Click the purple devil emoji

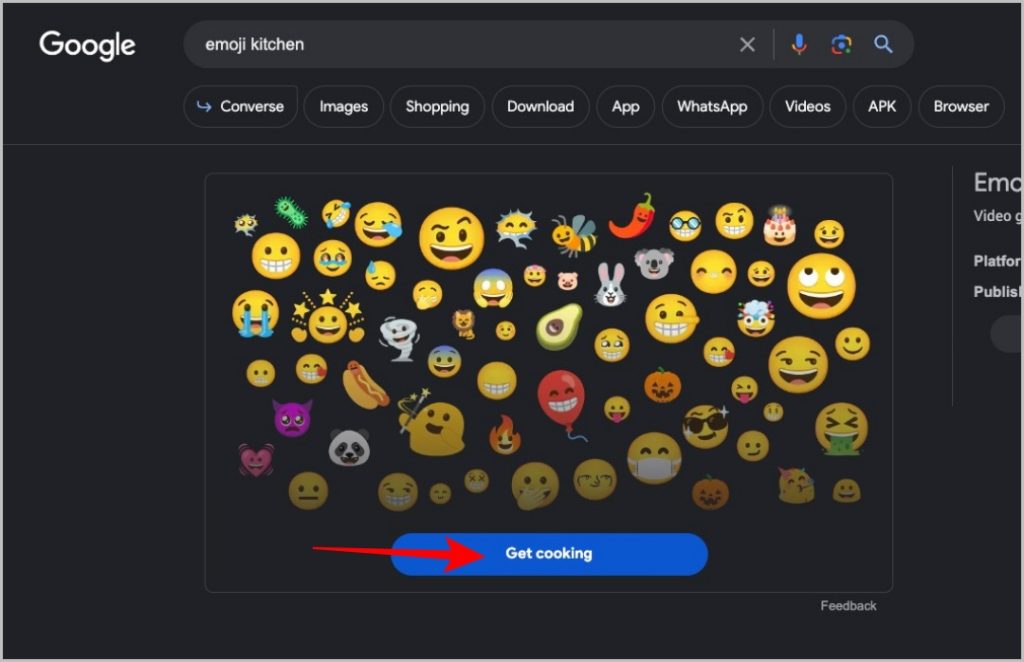pyautogui.click(x=292, y=417)
